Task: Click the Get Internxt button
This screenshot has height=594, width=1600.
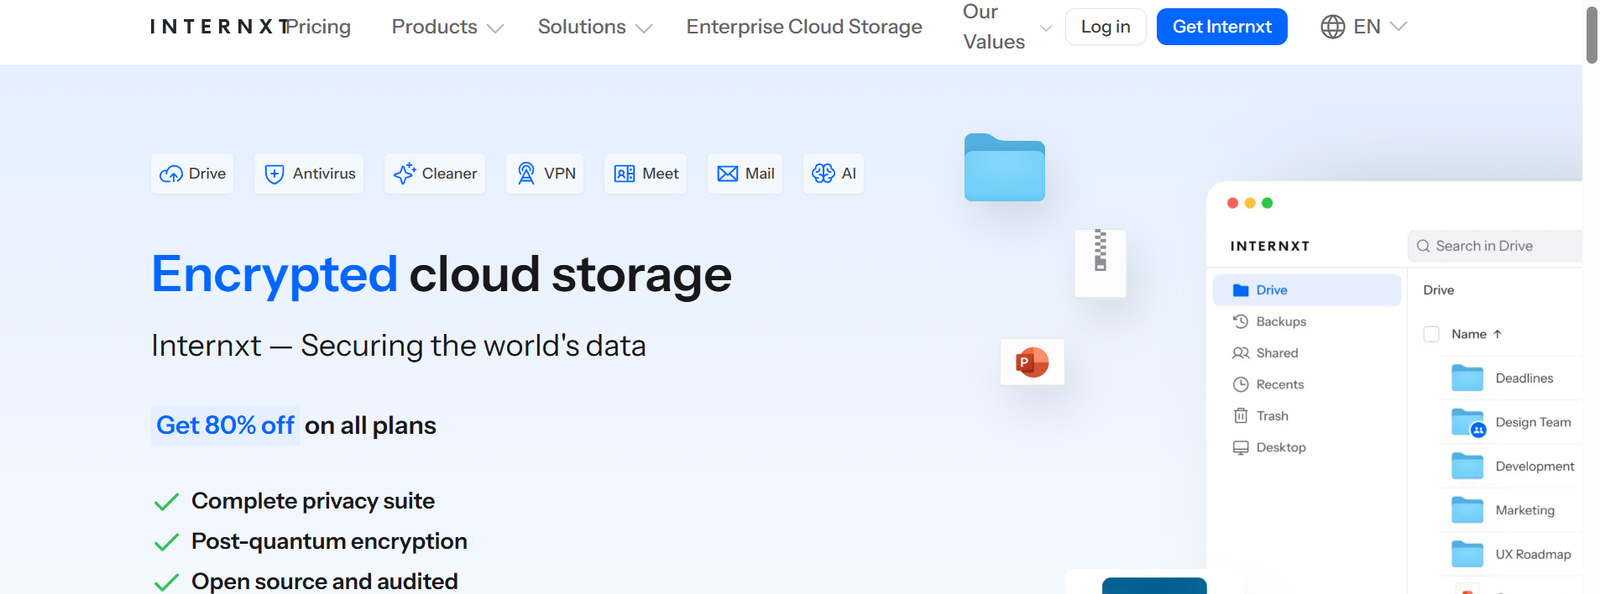Action: (1222, 27)
